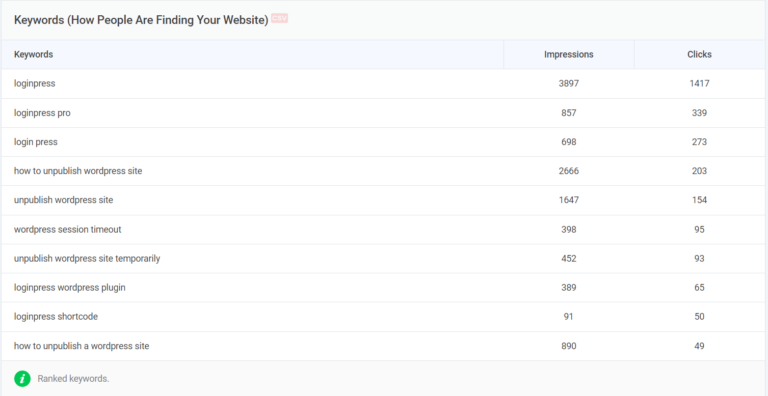Select 'wordpress session timeout' keyword
768x396 pixels.
click(68, 229)
